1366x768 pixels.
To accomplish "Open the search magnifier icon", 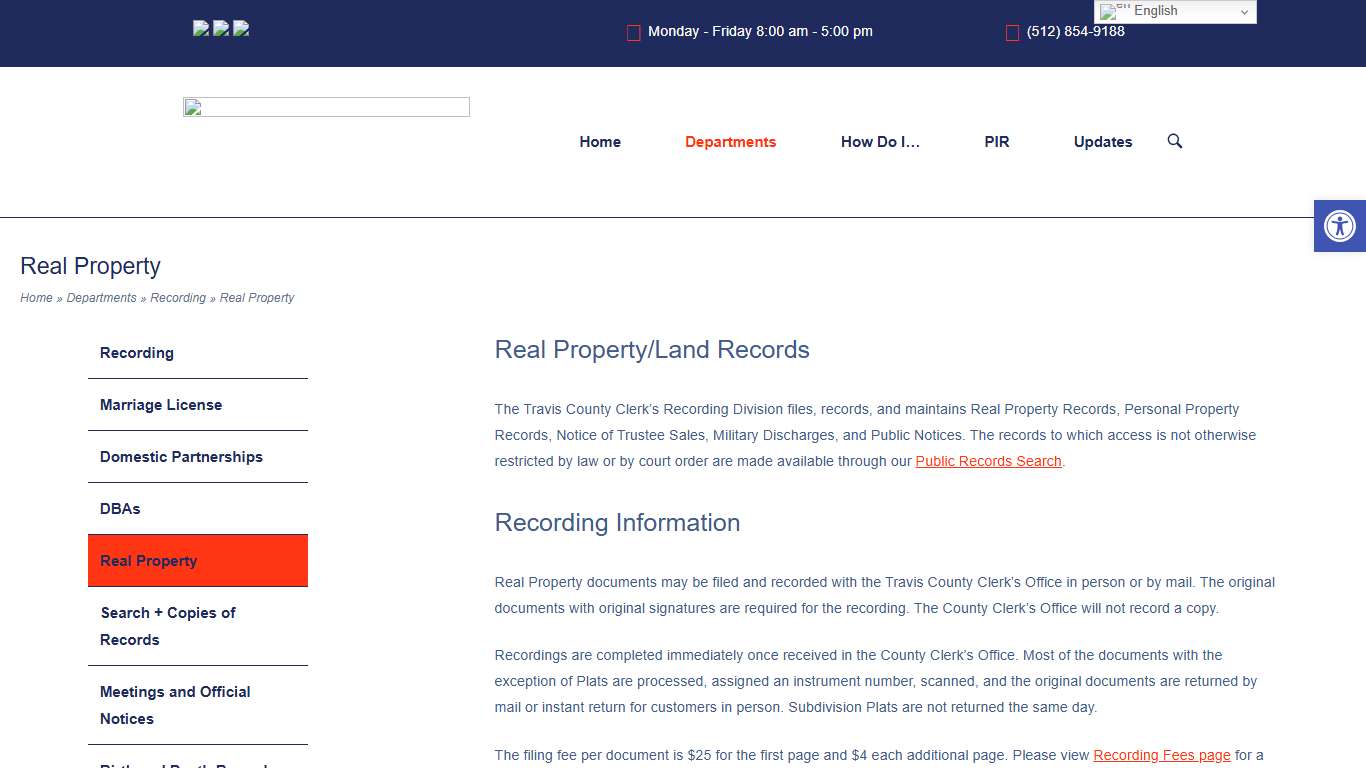I will (1174, 141).
